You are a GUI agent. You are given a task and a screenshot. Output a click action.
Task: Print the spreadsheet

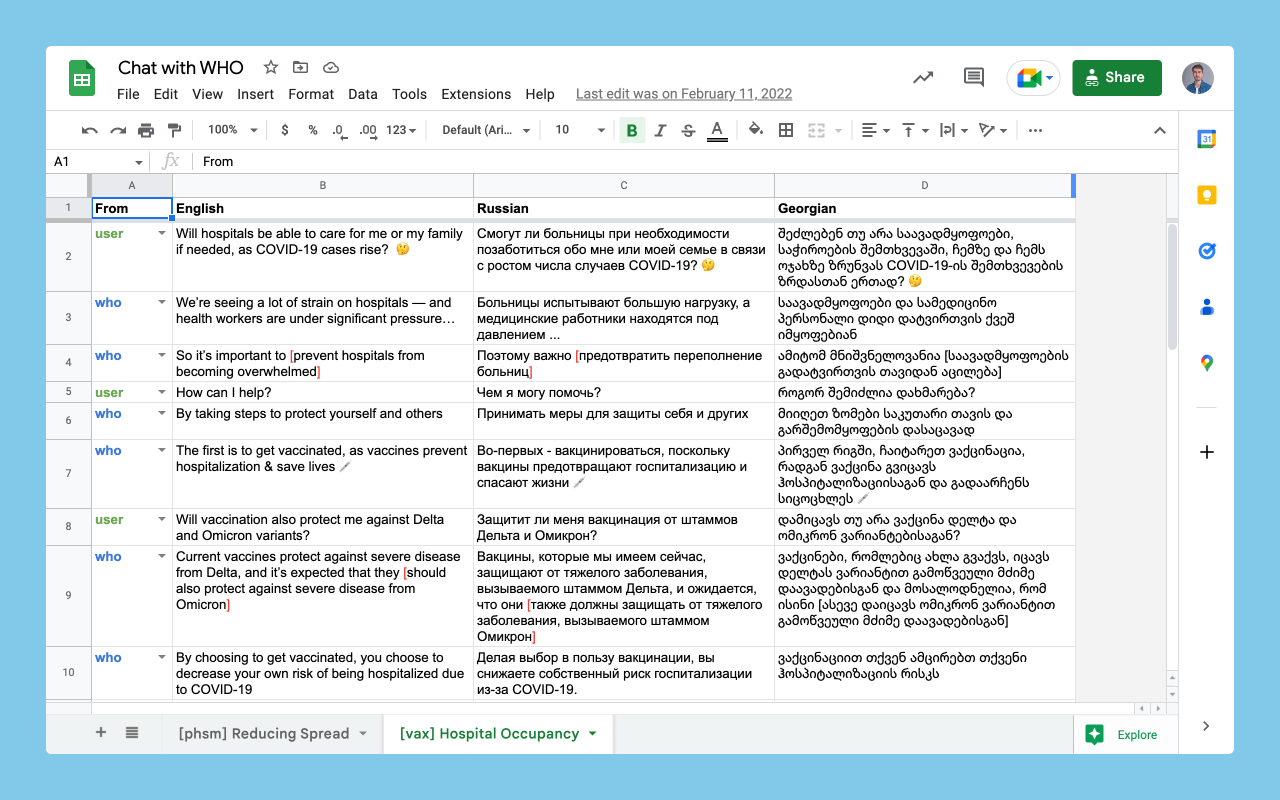pos(146,130)
